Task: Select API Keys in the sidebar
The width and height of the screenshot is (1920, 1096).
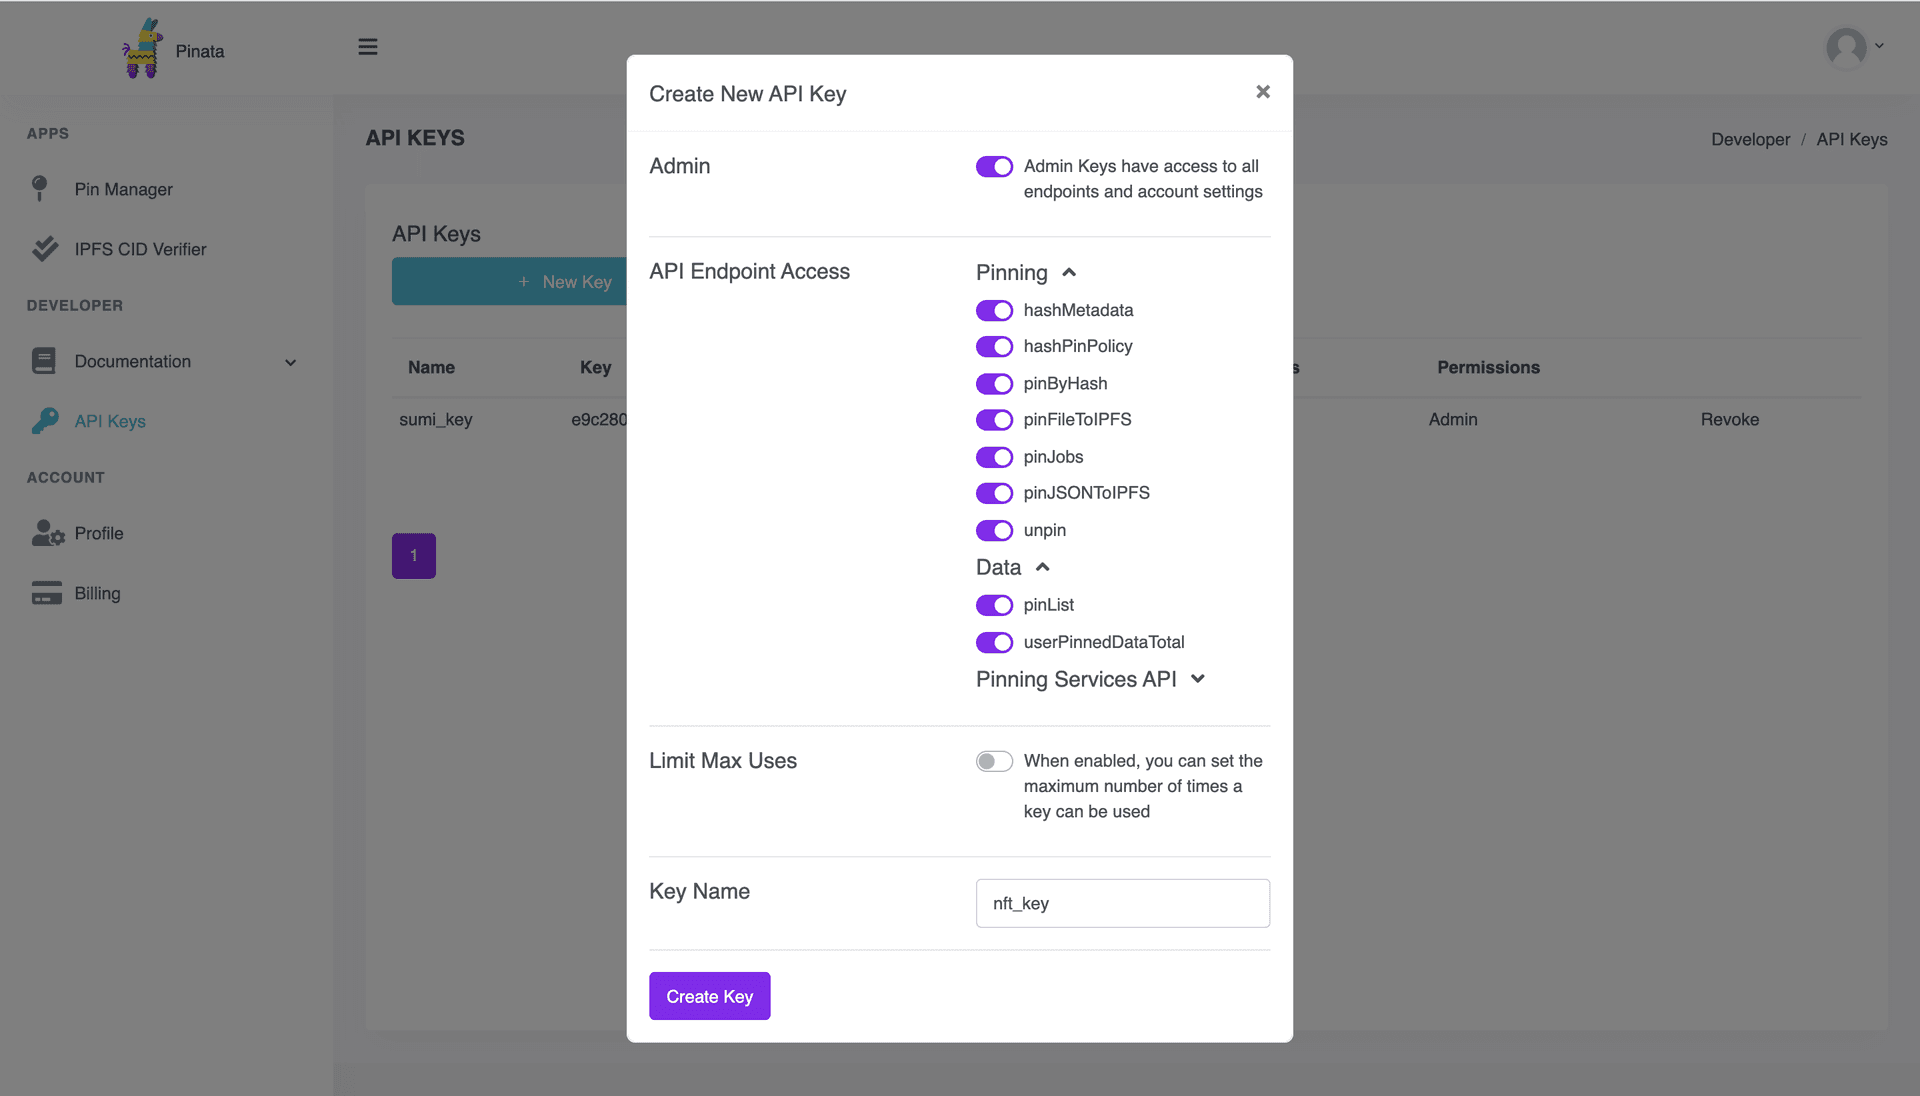Action: tap(109, 421)
